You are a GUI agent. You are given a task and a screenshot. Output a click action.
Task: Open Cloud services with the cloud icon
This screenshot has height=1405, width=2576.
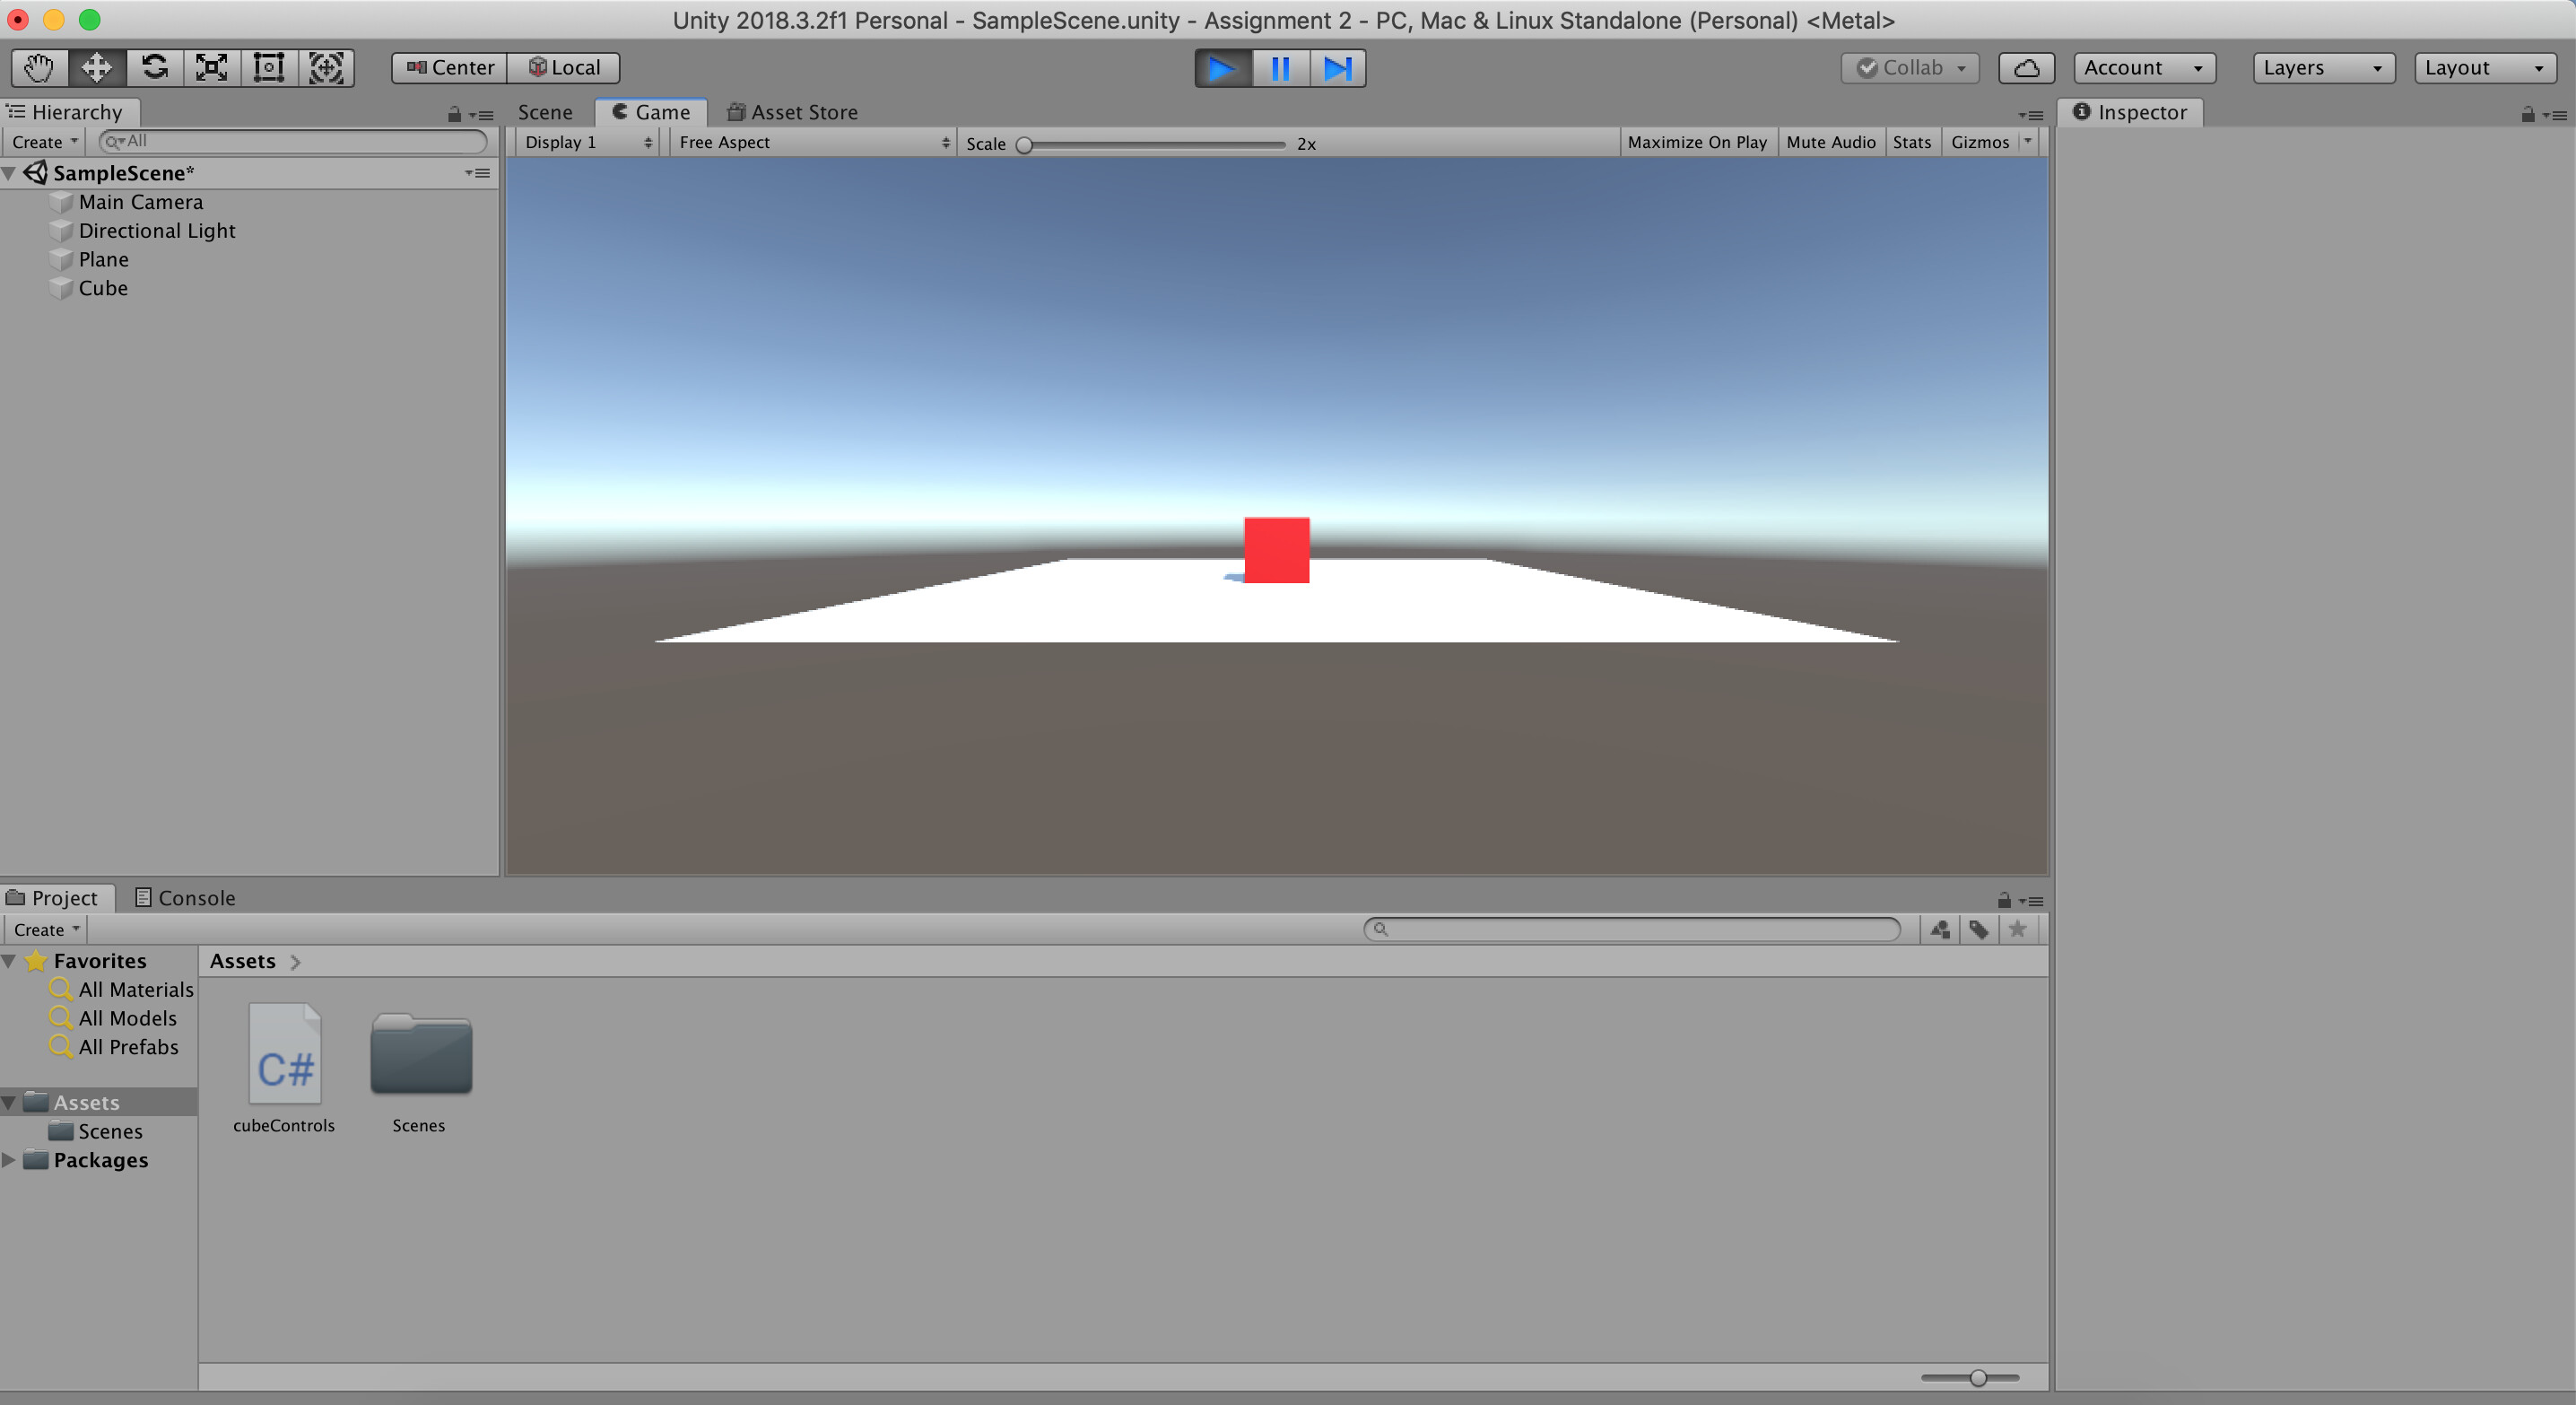(x=2026, y=68)
